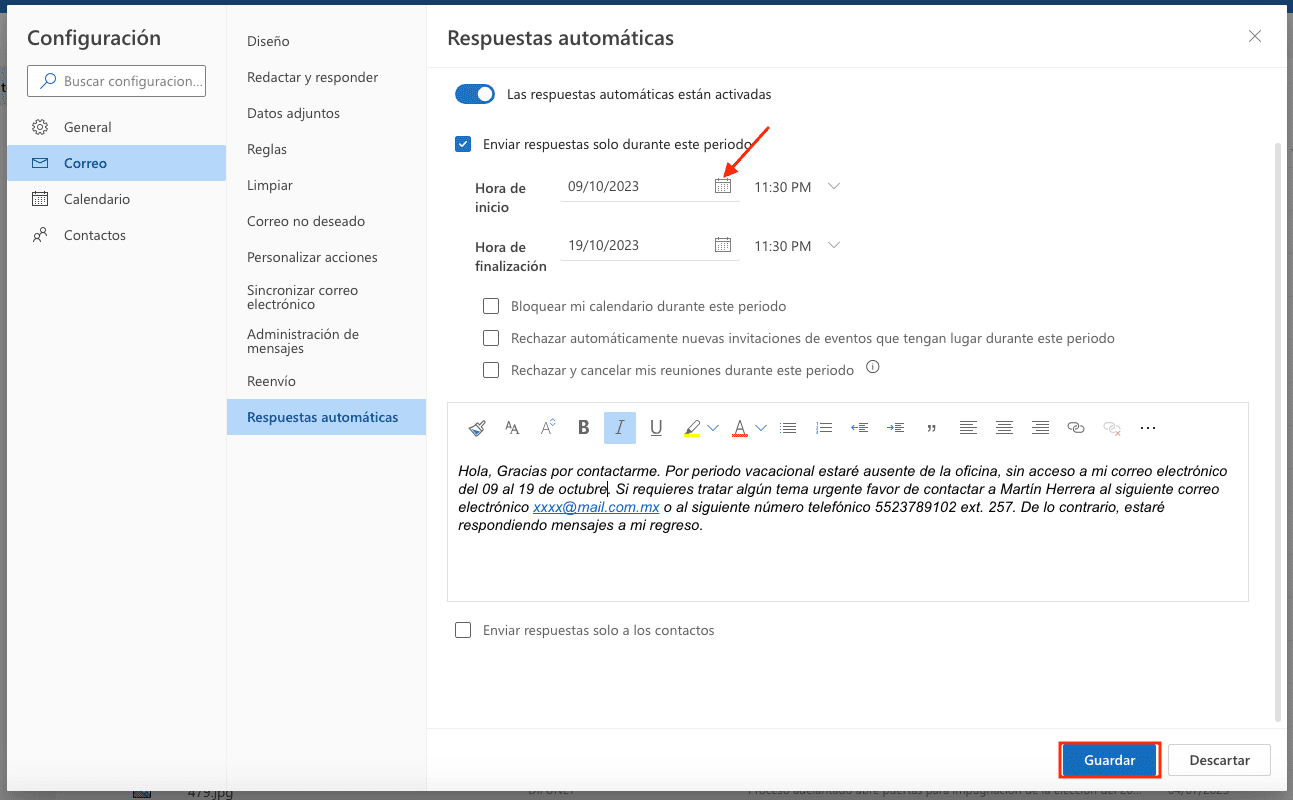
Task: Check 'Enviar respuestas solo a los contactos'
Action: [x=463, y=630]
